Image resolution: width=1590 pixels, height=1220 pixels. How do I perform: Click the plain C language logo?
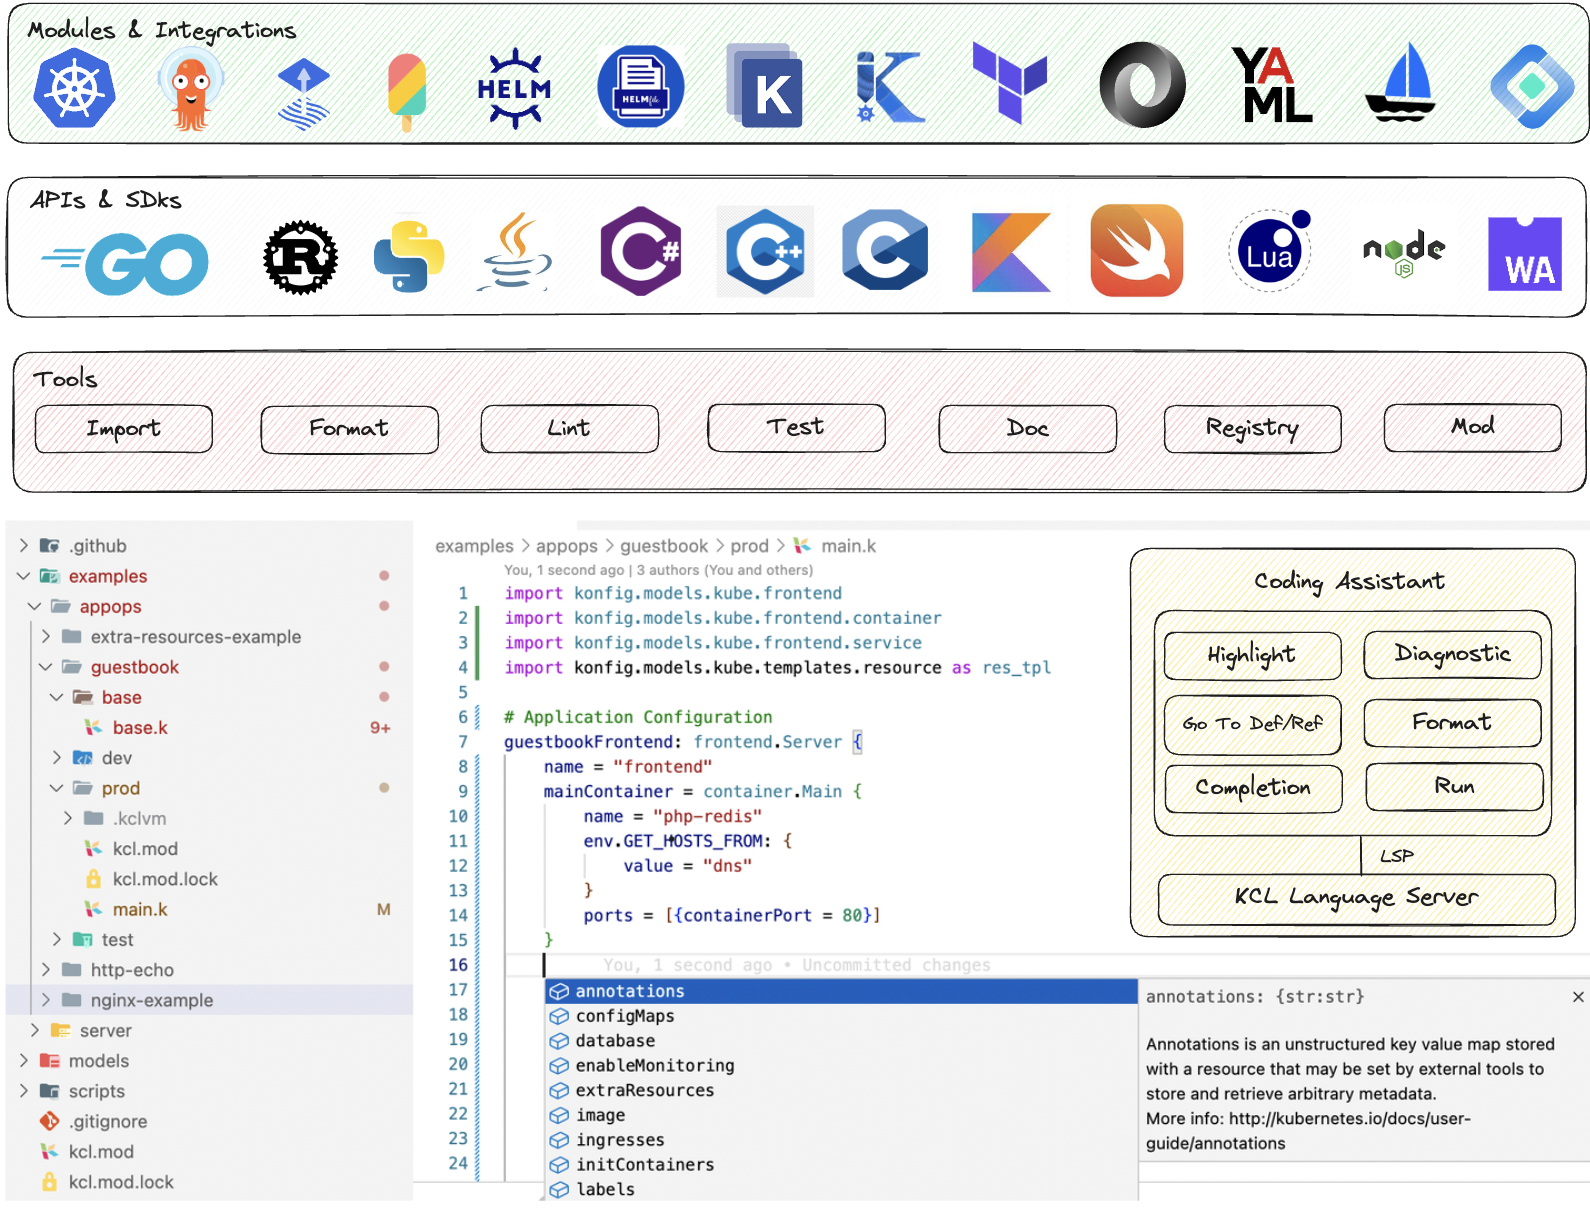pyautogui.click(x=885, y=250)
